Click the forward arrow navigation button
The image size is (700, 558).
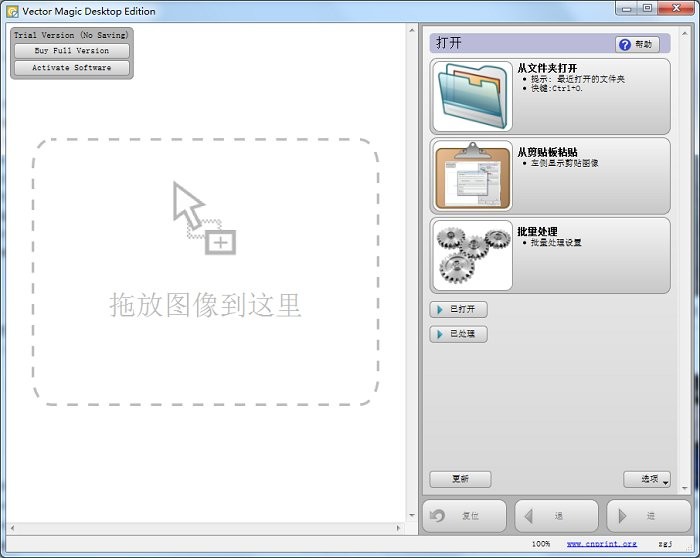(x=649, y=516)
